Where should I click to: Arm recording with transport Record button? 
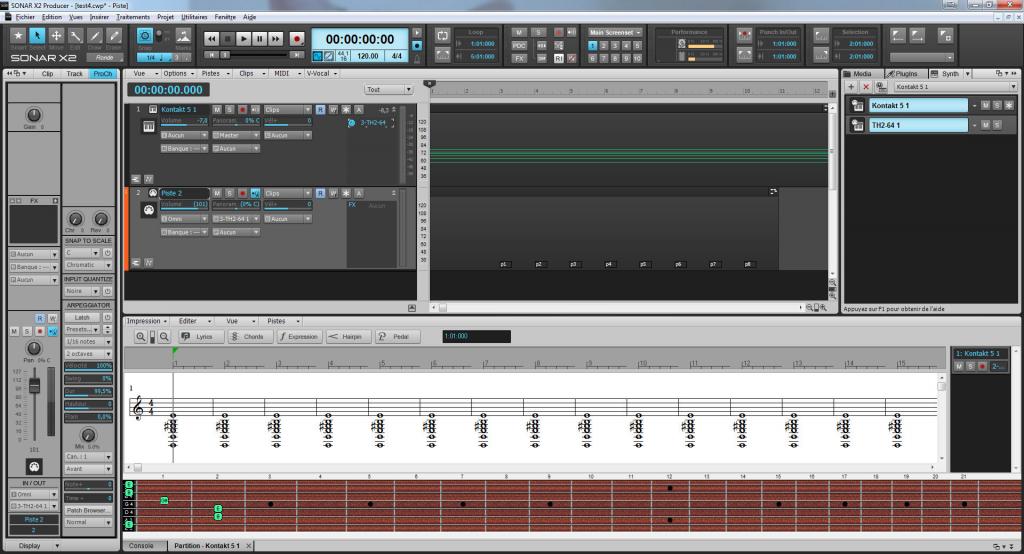point(296,39)
